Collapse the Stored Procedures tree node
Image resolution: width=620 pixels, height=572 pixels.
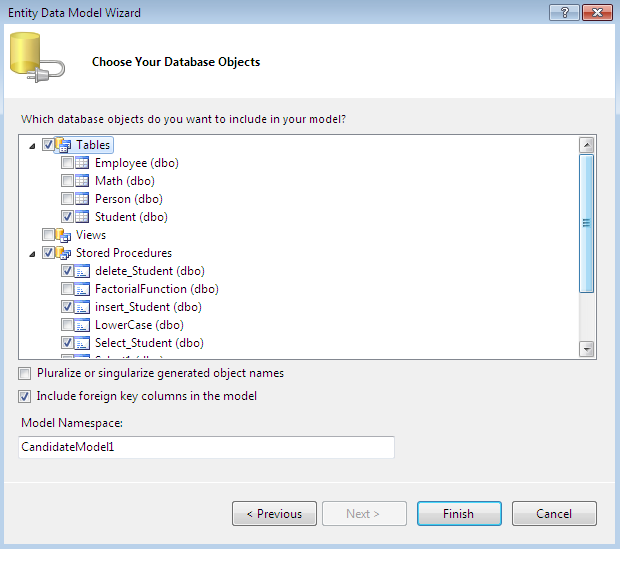(32, 254)
